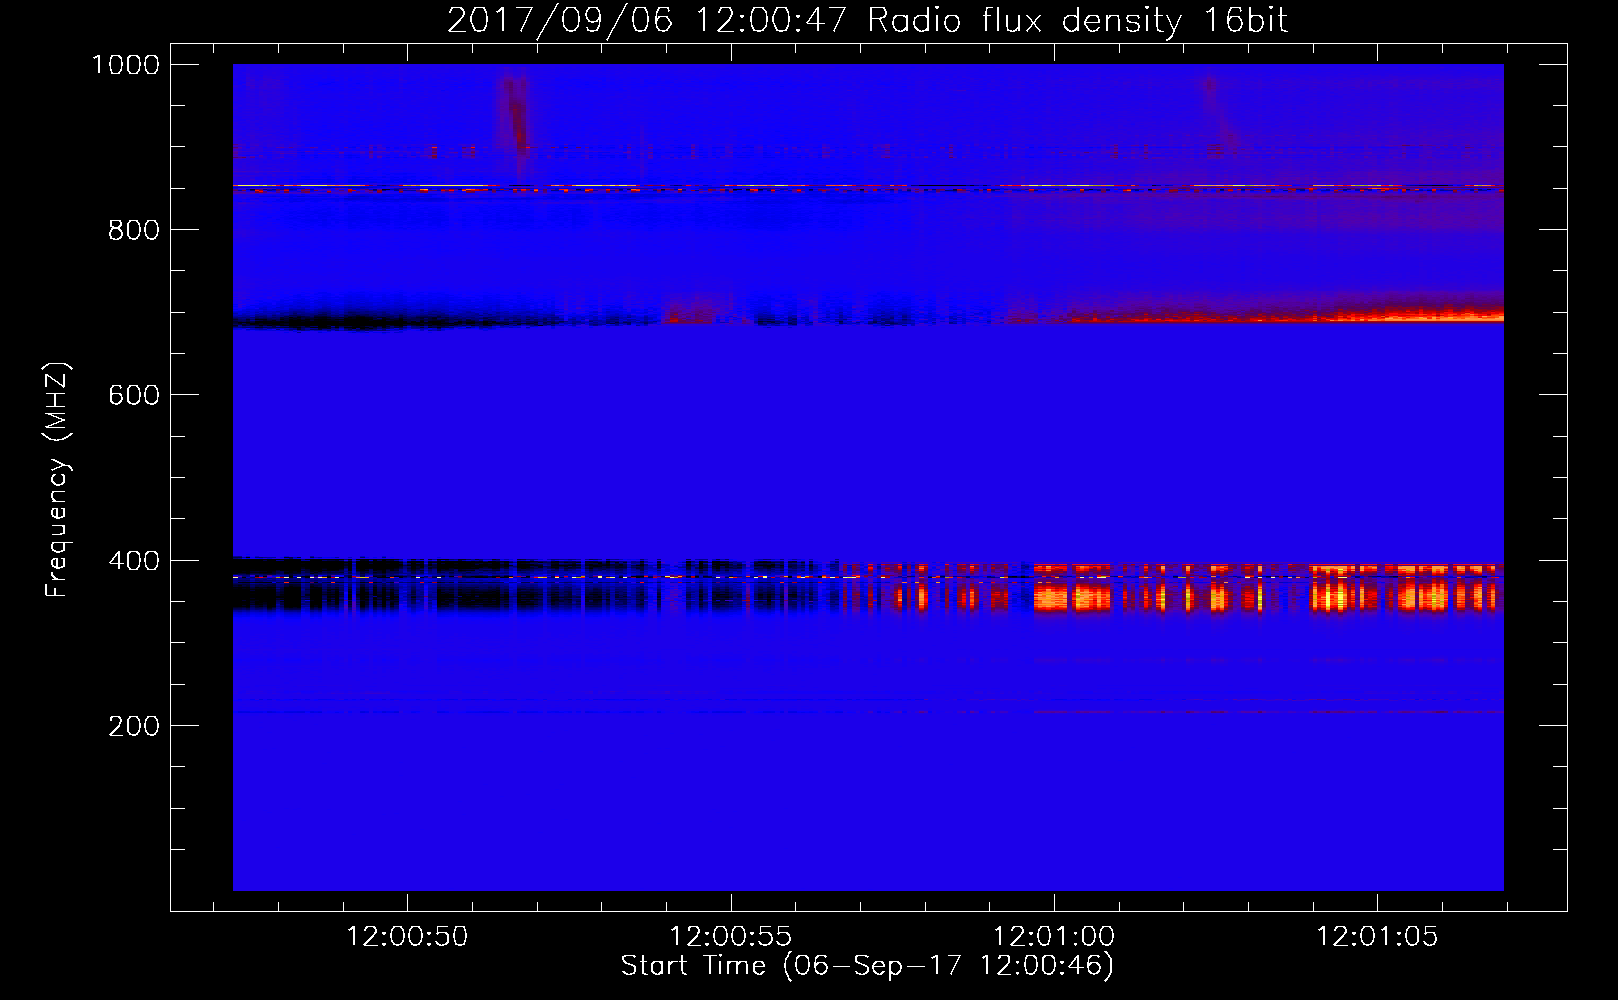Click the 'Frequency (MHZ)' y-axis label

click(x=57, y=480)
